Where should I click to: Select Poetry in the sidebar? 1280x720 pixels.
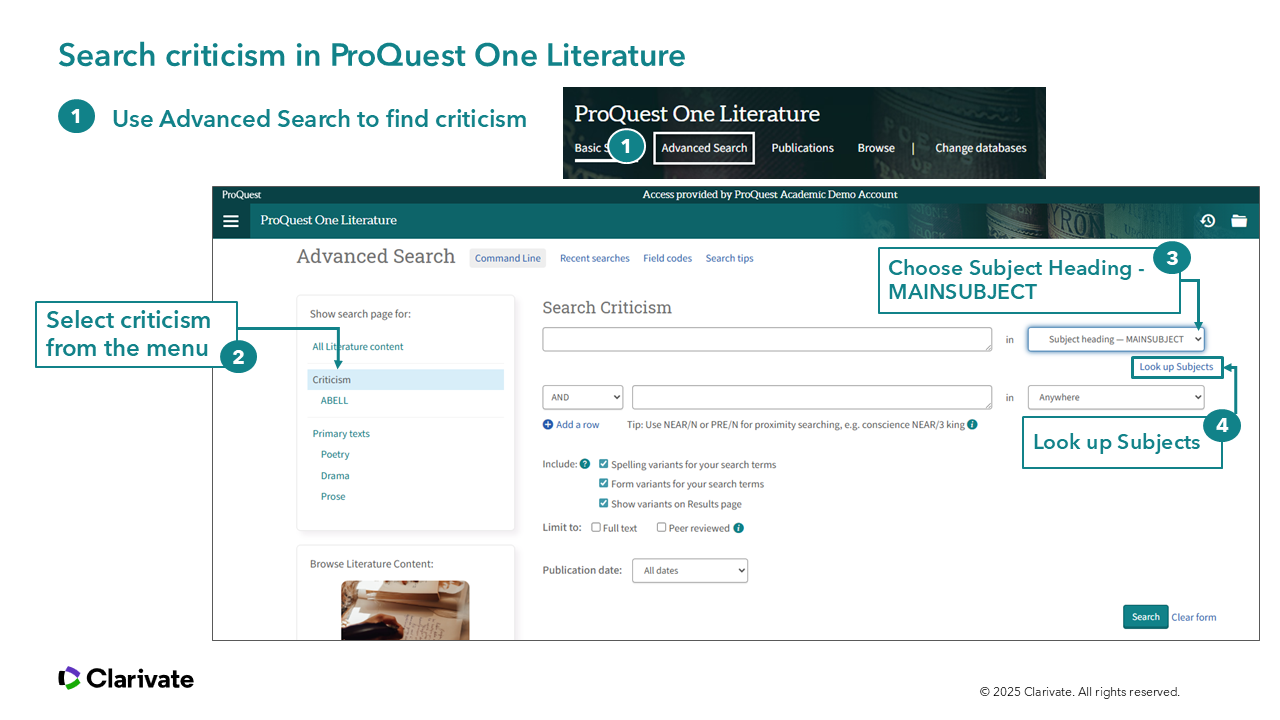(335, 454)
